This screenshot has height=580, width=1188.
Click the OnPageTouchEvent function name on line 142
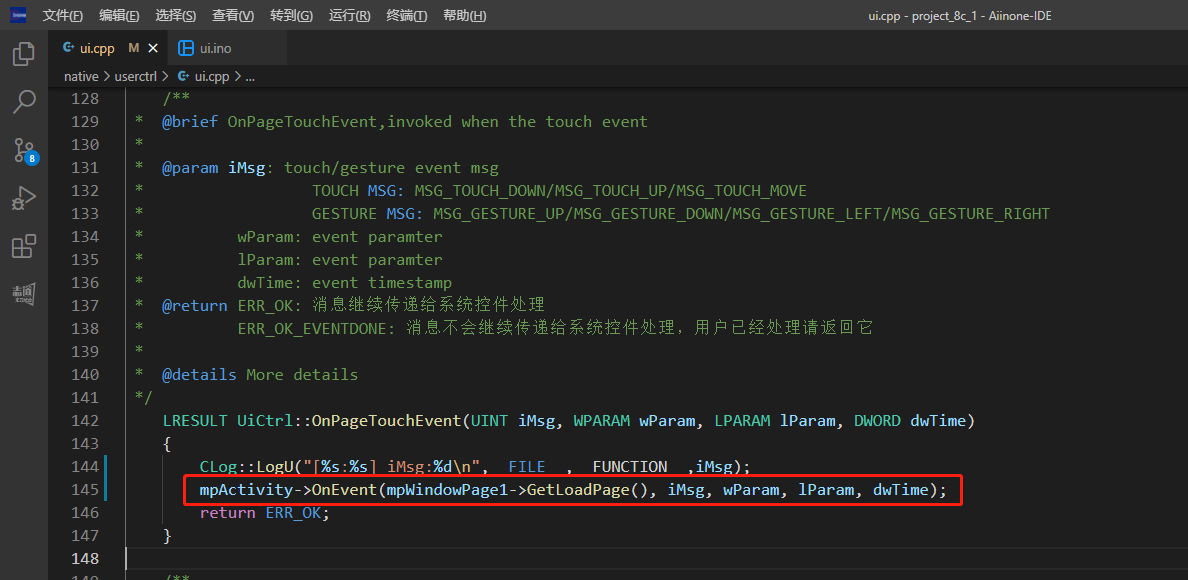[388, 421]
